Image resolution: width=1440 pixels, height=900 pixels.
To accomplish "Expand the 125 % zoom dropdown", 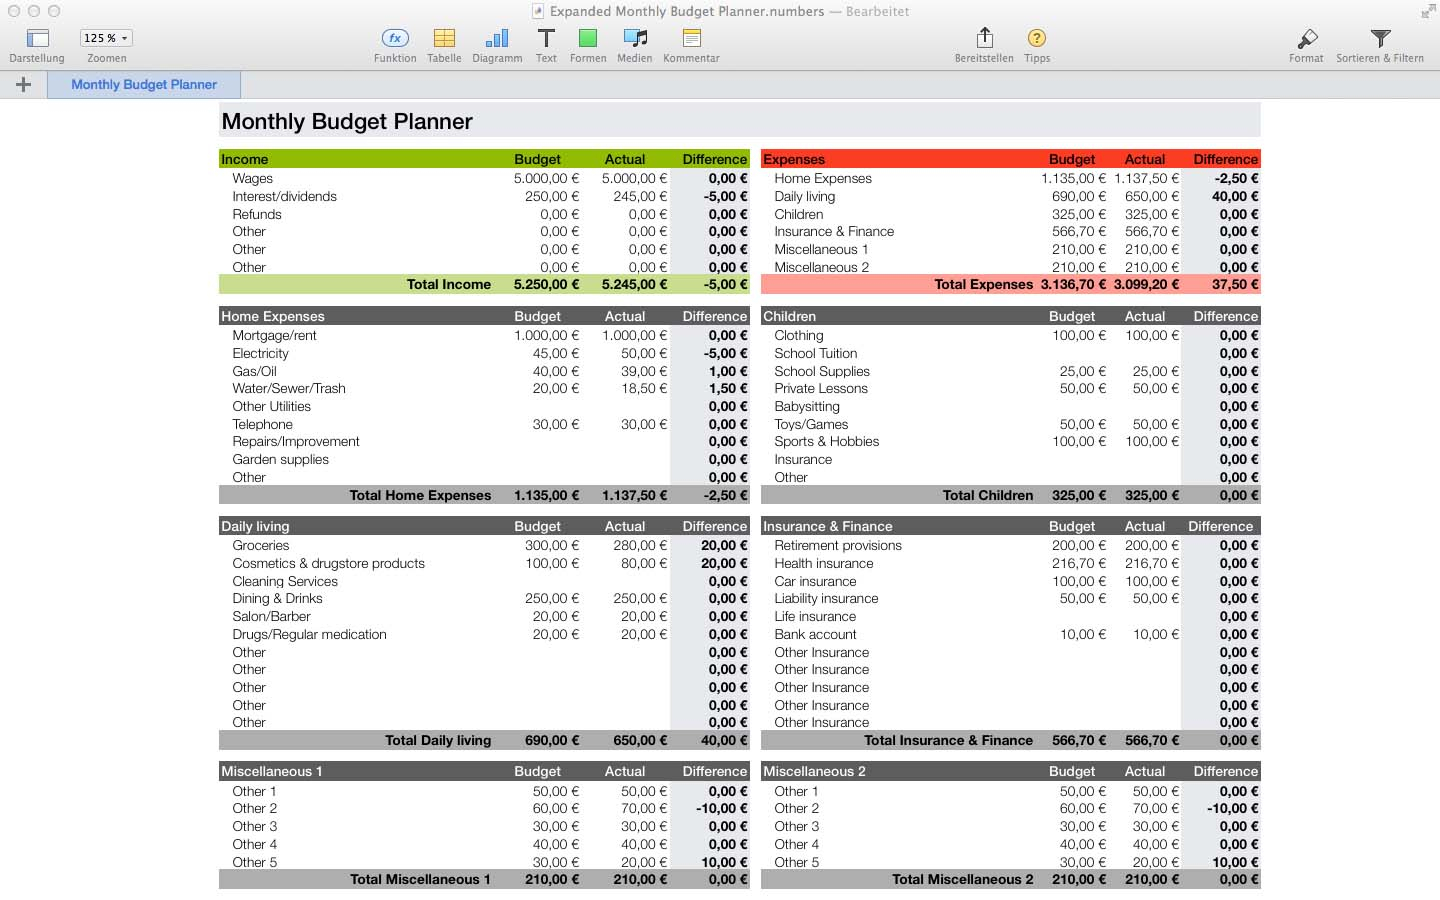I will [x=106, y=38].
